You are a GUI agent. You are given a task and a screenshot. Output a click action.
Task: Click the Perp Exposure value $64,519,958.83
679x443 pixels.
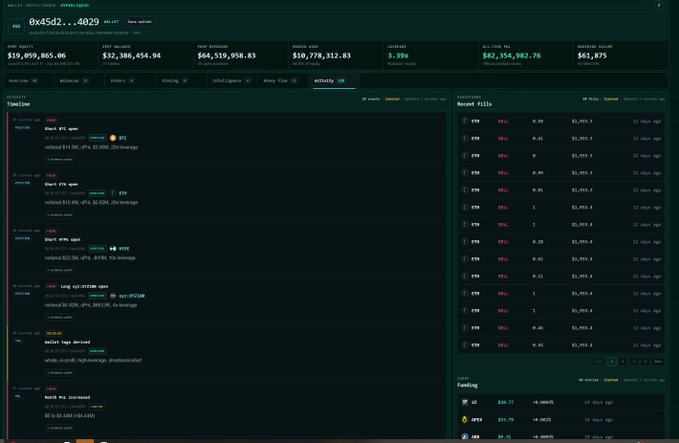pyautogui.click(x=226, y=55)
